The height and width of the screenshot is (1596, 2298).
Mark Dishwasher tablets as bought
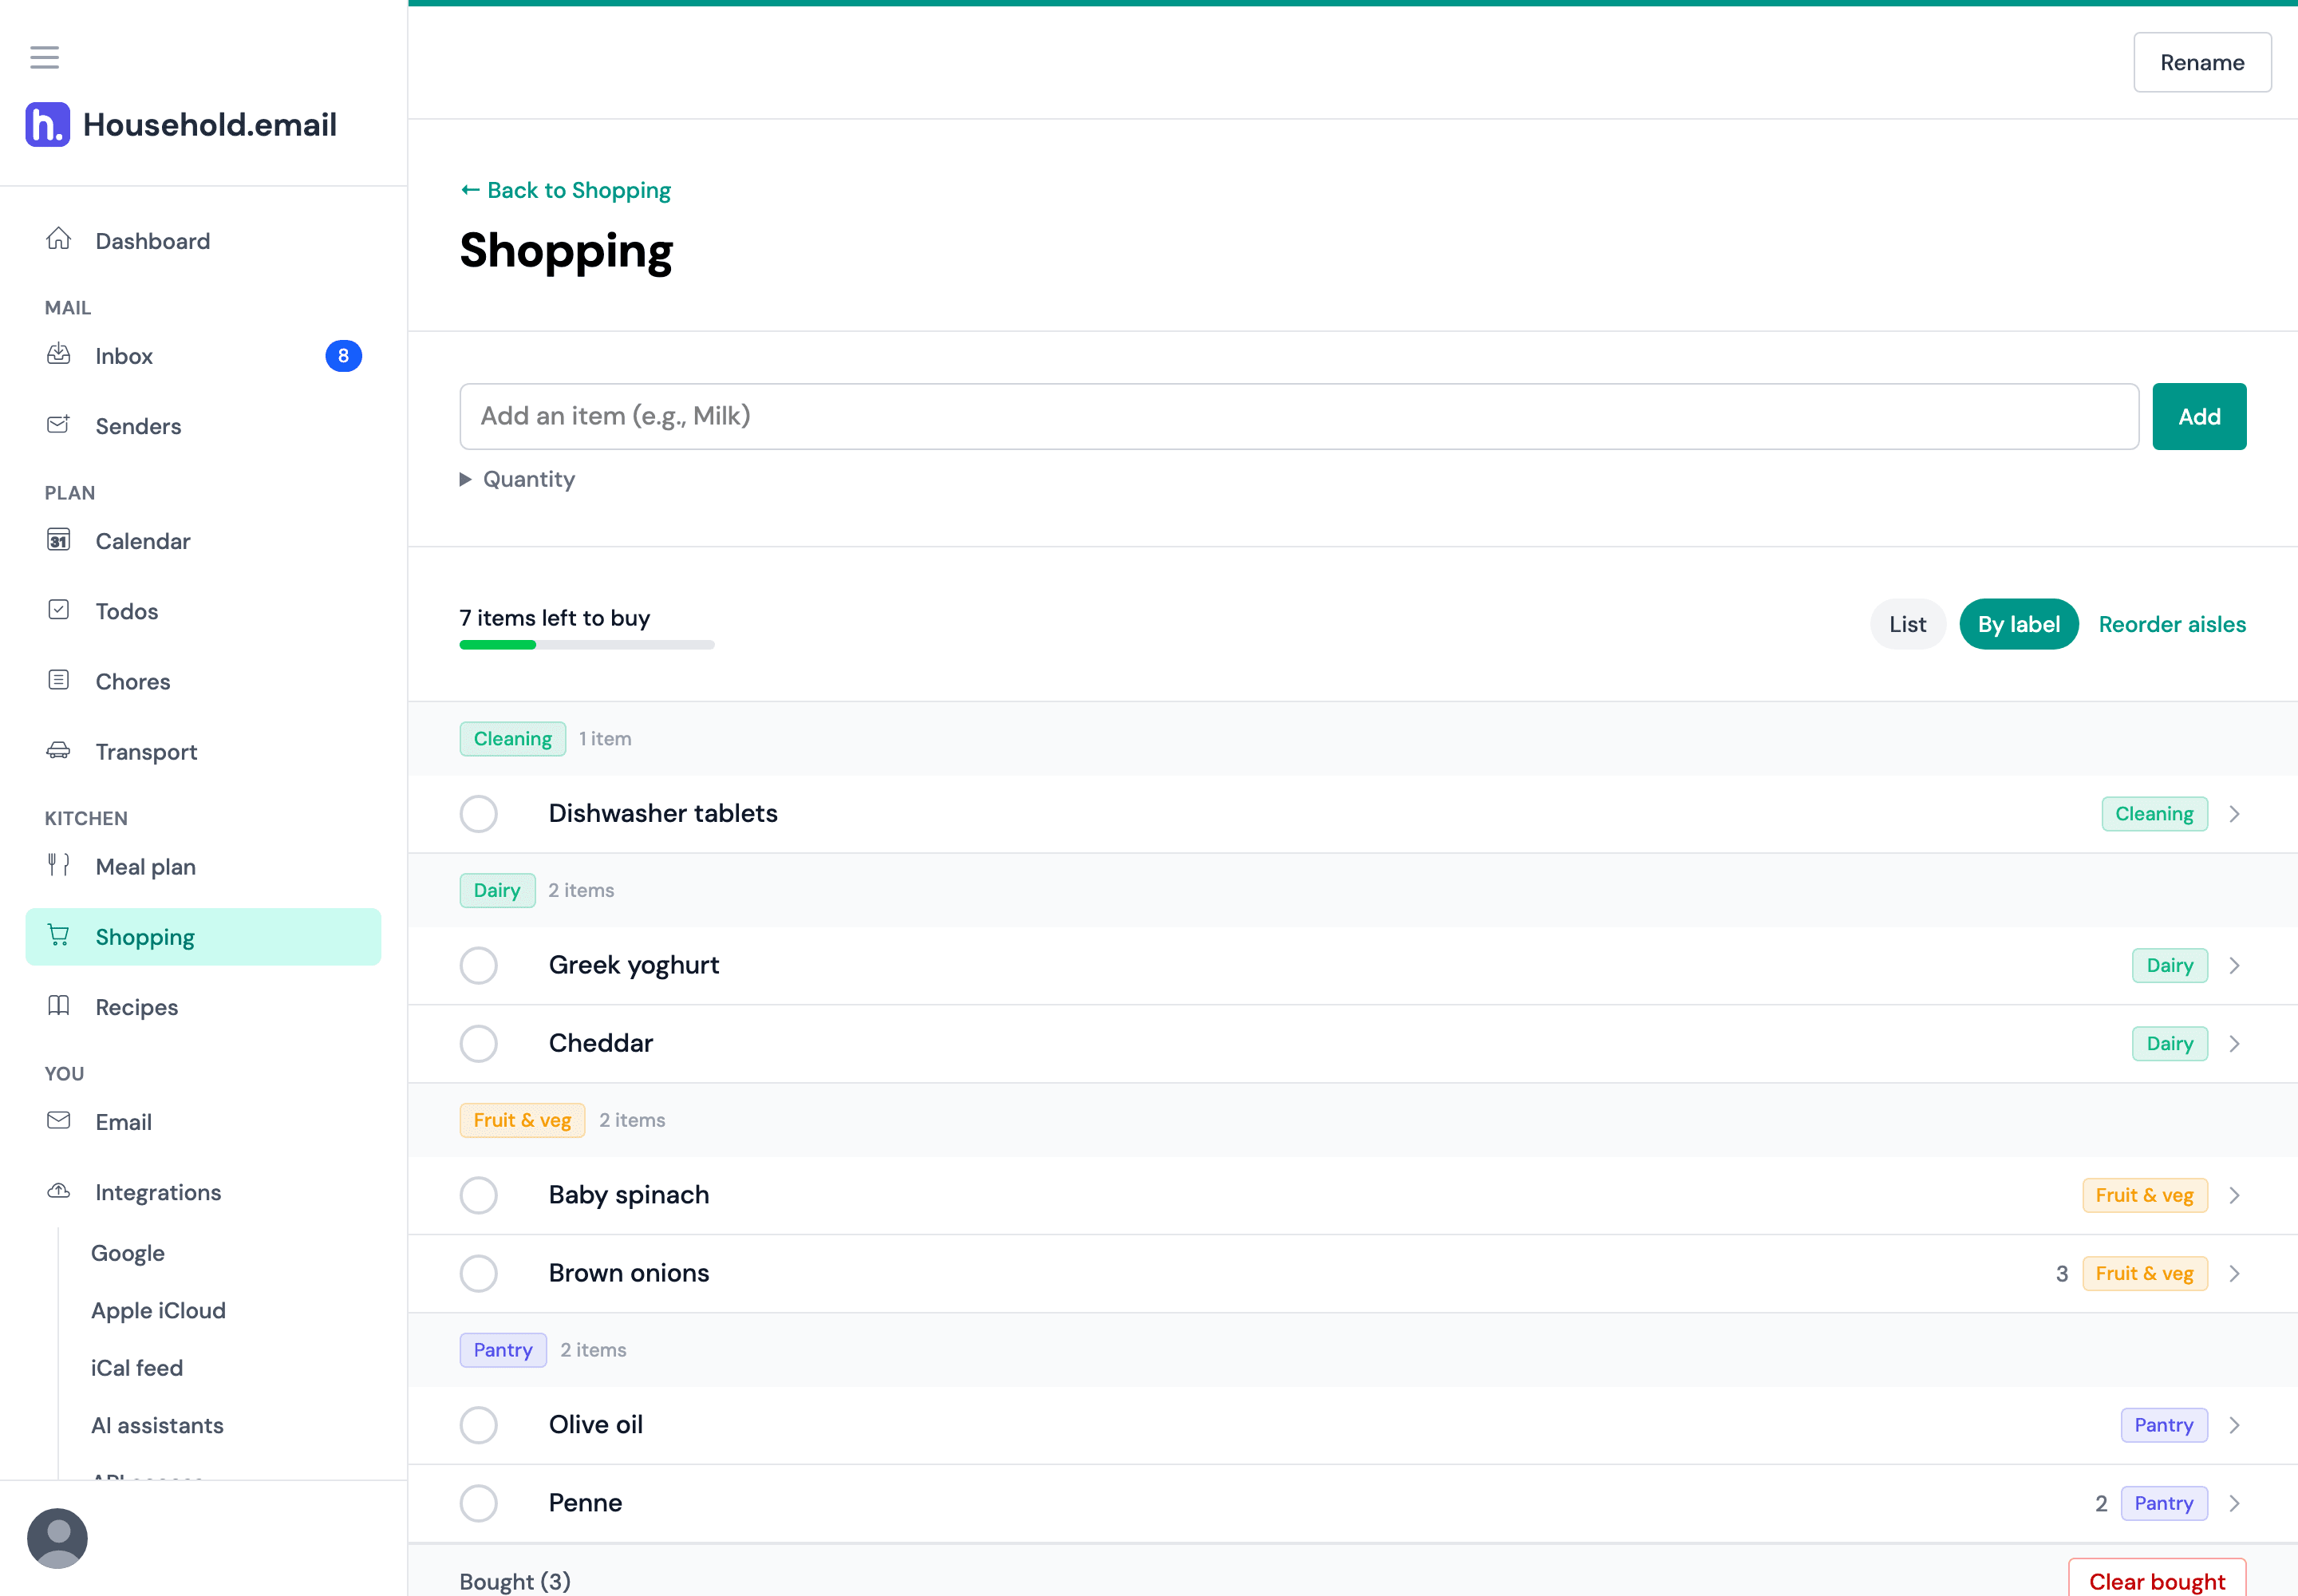click(479, 814)
